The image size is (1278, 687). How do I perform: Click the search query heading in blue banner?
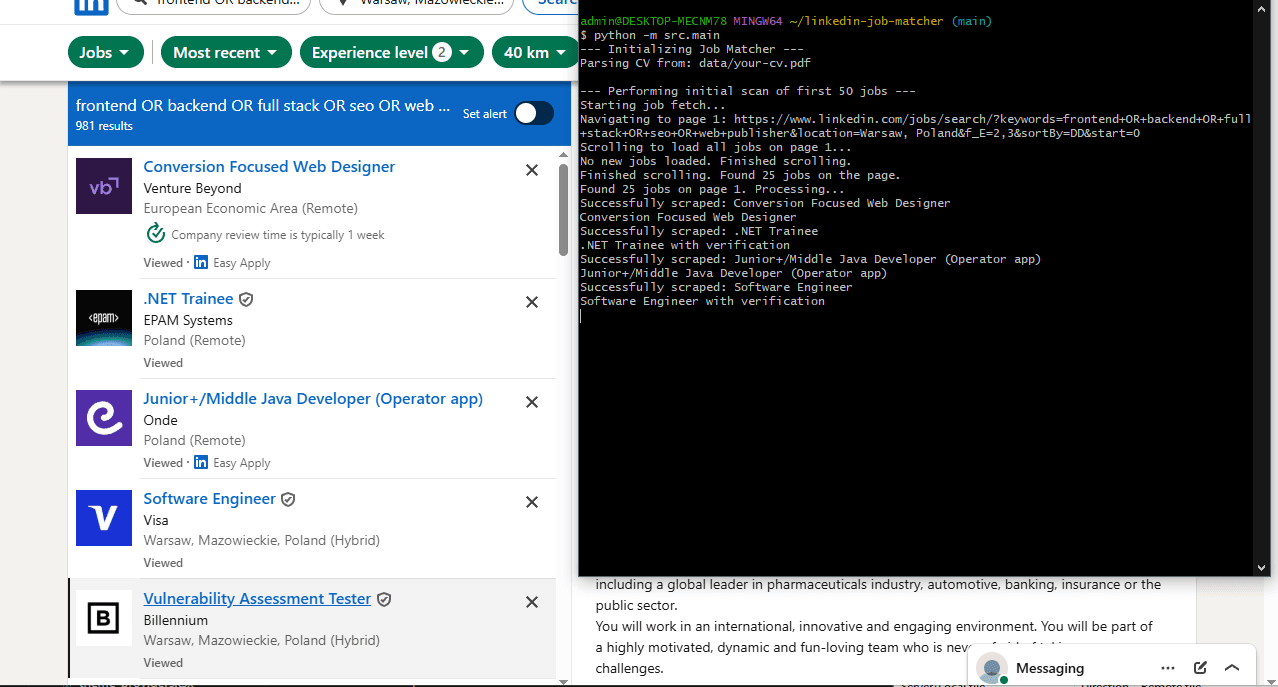(263, 105)
